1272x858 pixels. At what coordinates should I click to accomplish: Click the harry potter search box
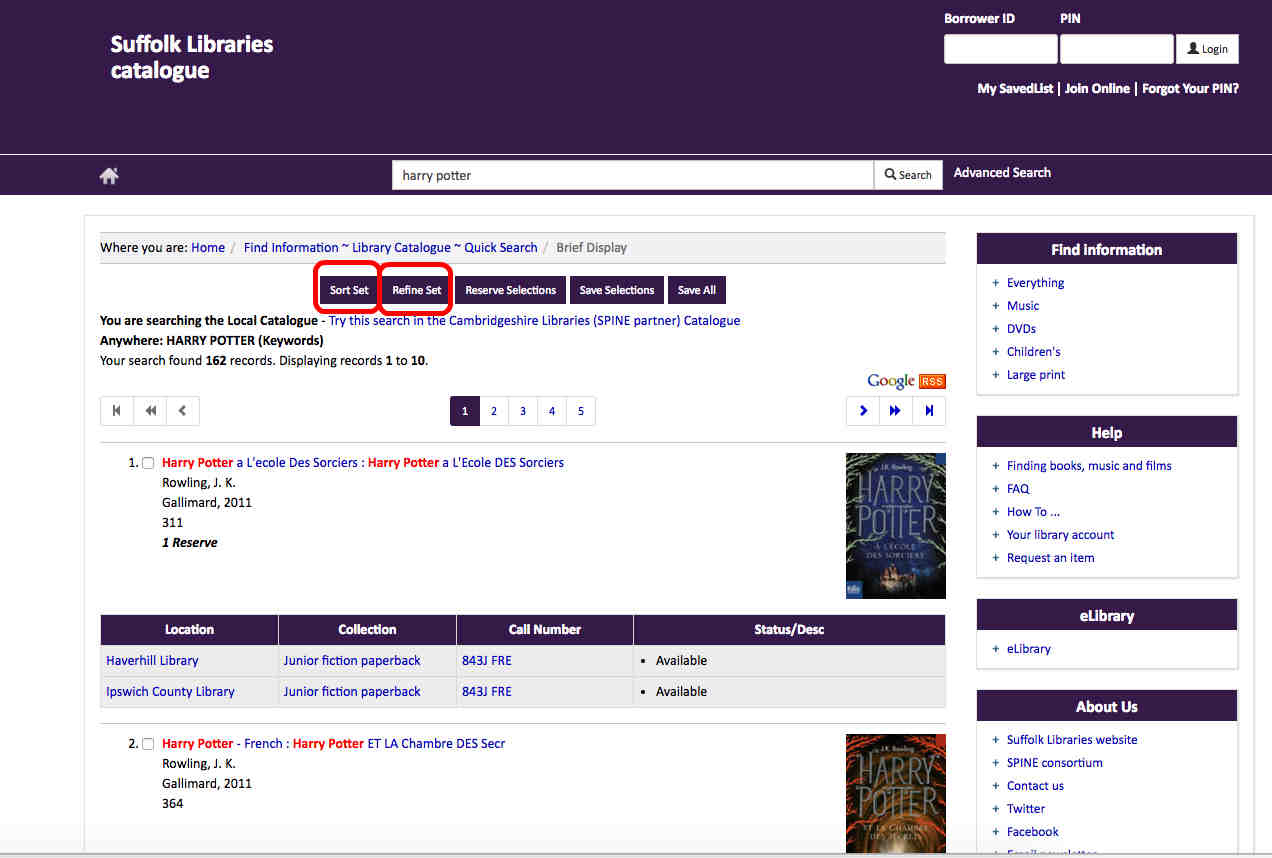click(x=633, y=175)
